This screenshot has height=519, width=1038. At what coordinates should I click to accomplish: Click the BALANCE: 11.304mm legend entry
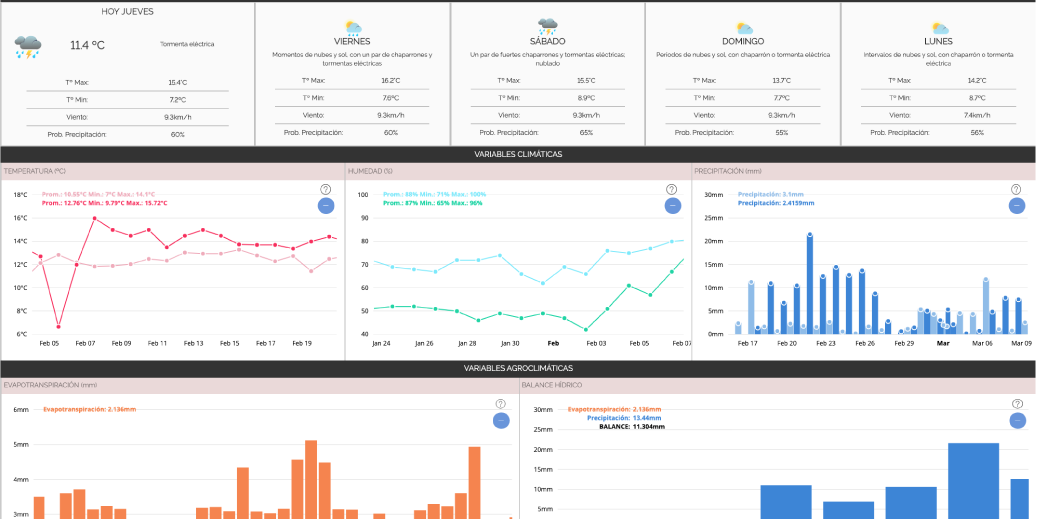tap(632, 427)
